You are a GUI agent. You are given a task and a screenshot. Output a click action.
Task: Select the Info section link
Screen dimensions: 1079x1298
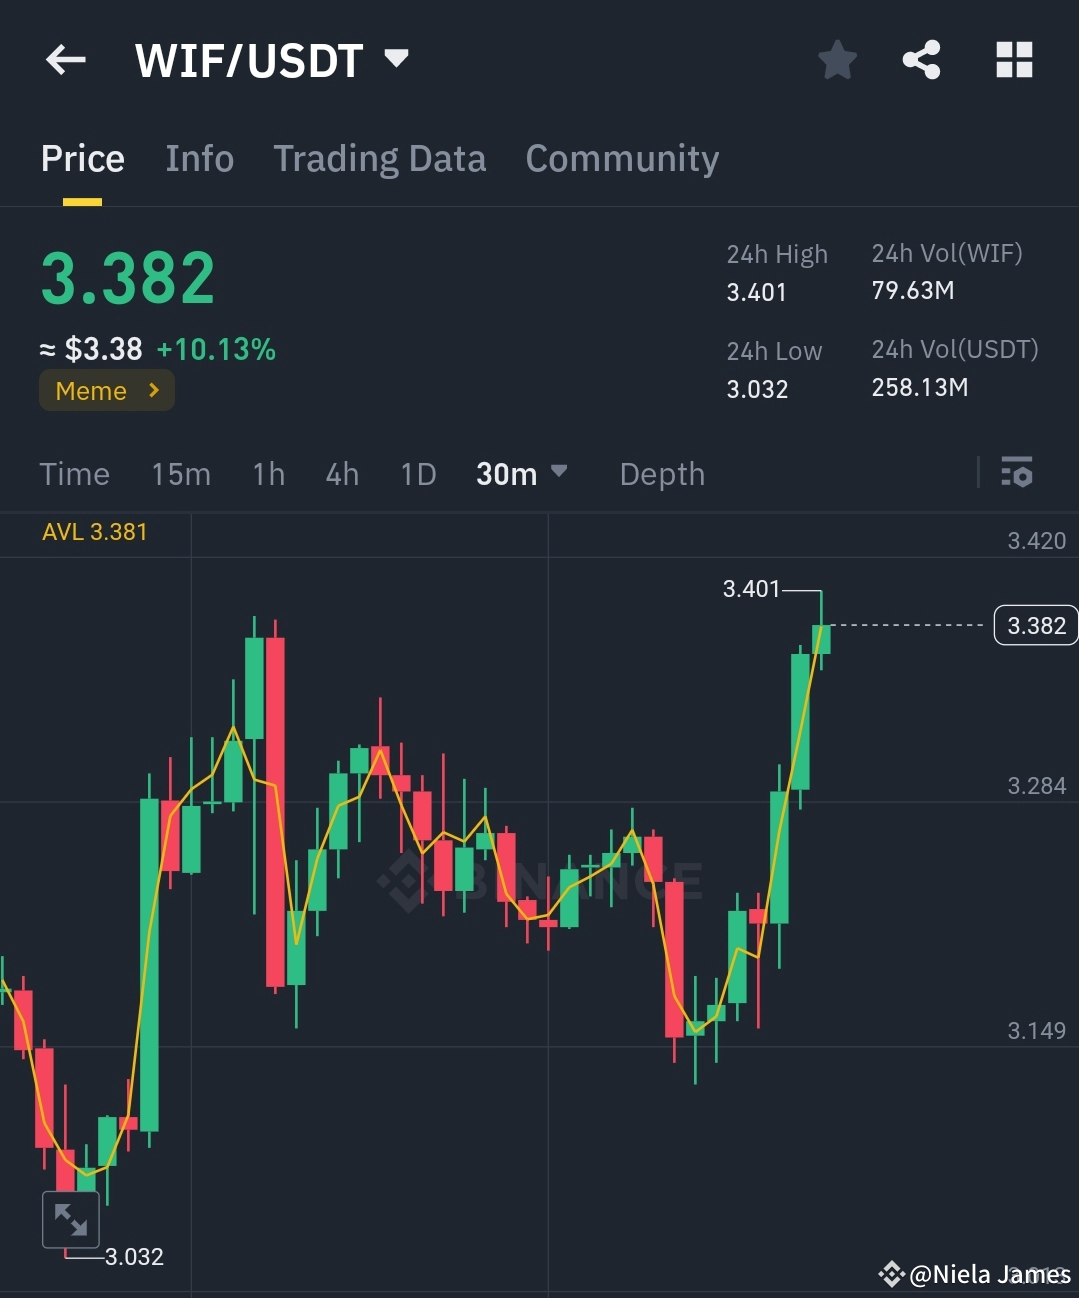(199, 158)
